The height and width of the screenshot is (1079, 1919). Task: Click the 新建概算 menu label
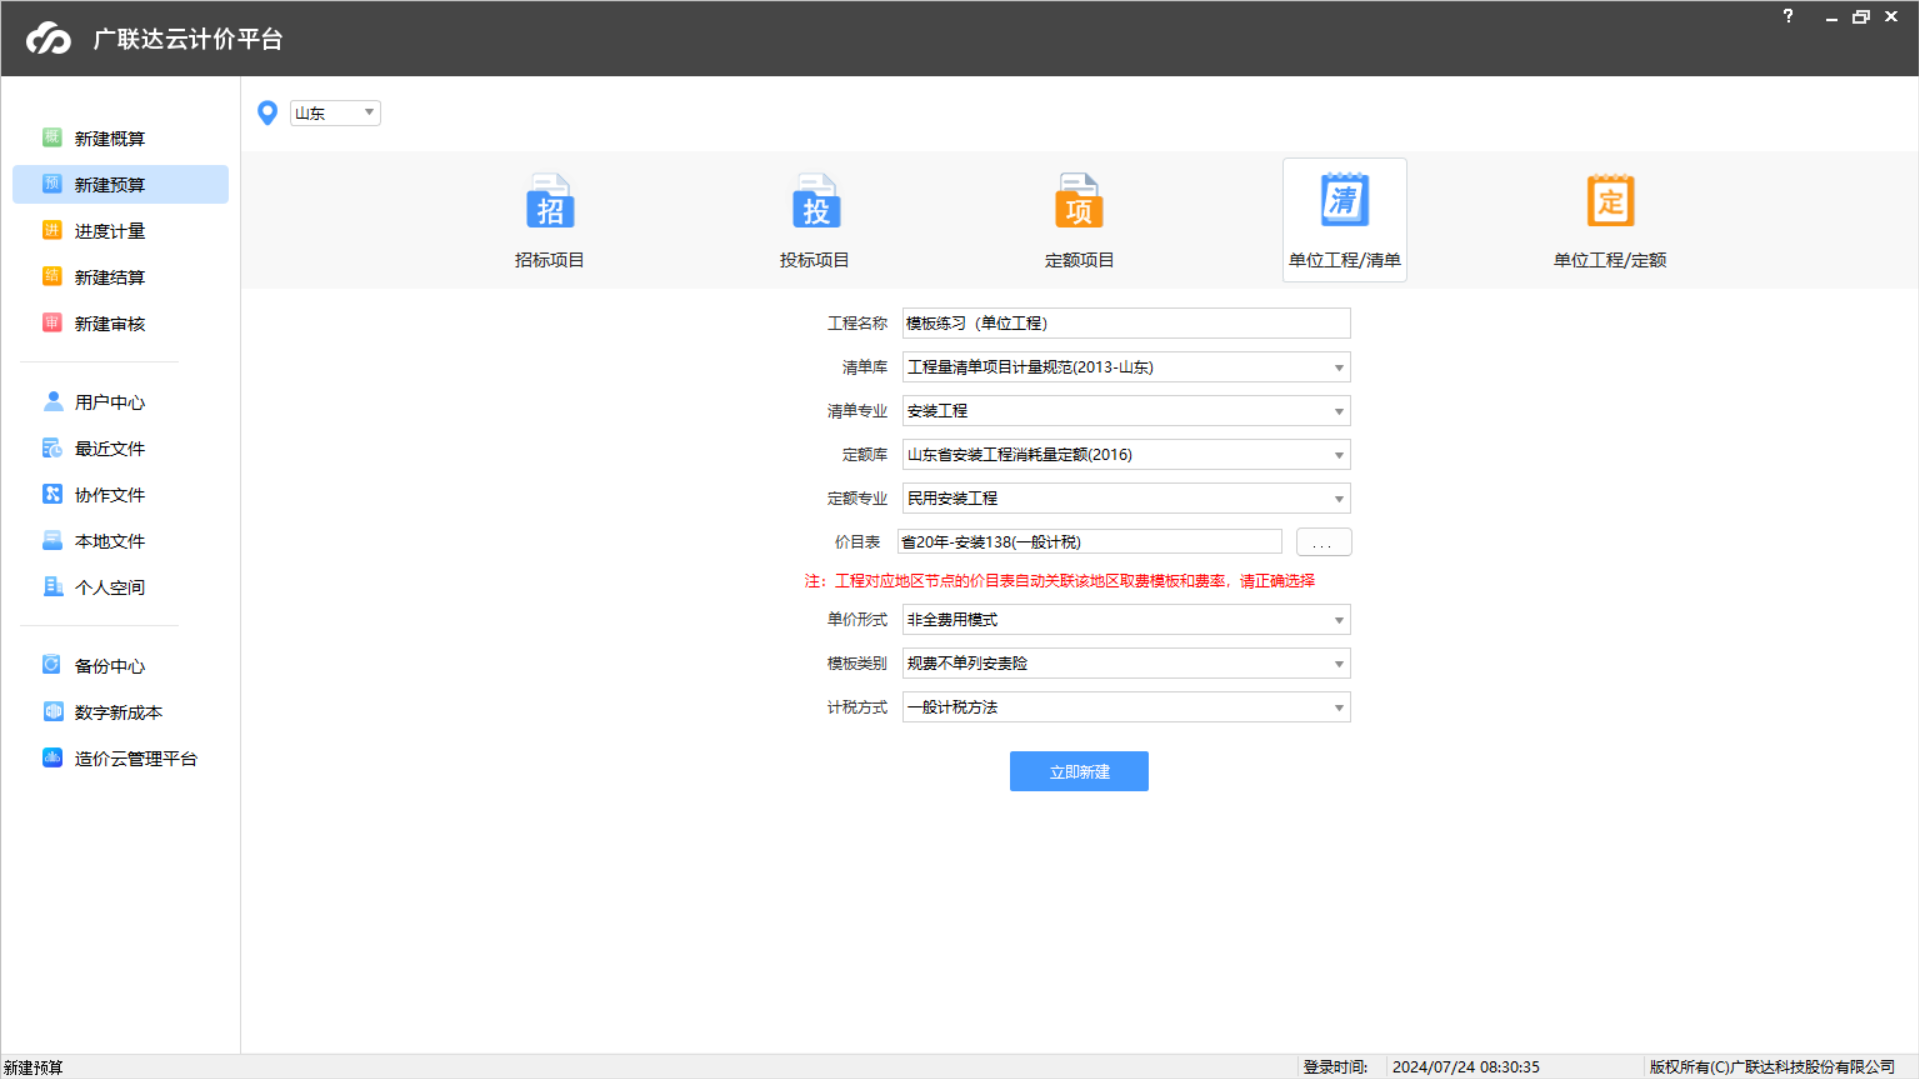point(110,139)
